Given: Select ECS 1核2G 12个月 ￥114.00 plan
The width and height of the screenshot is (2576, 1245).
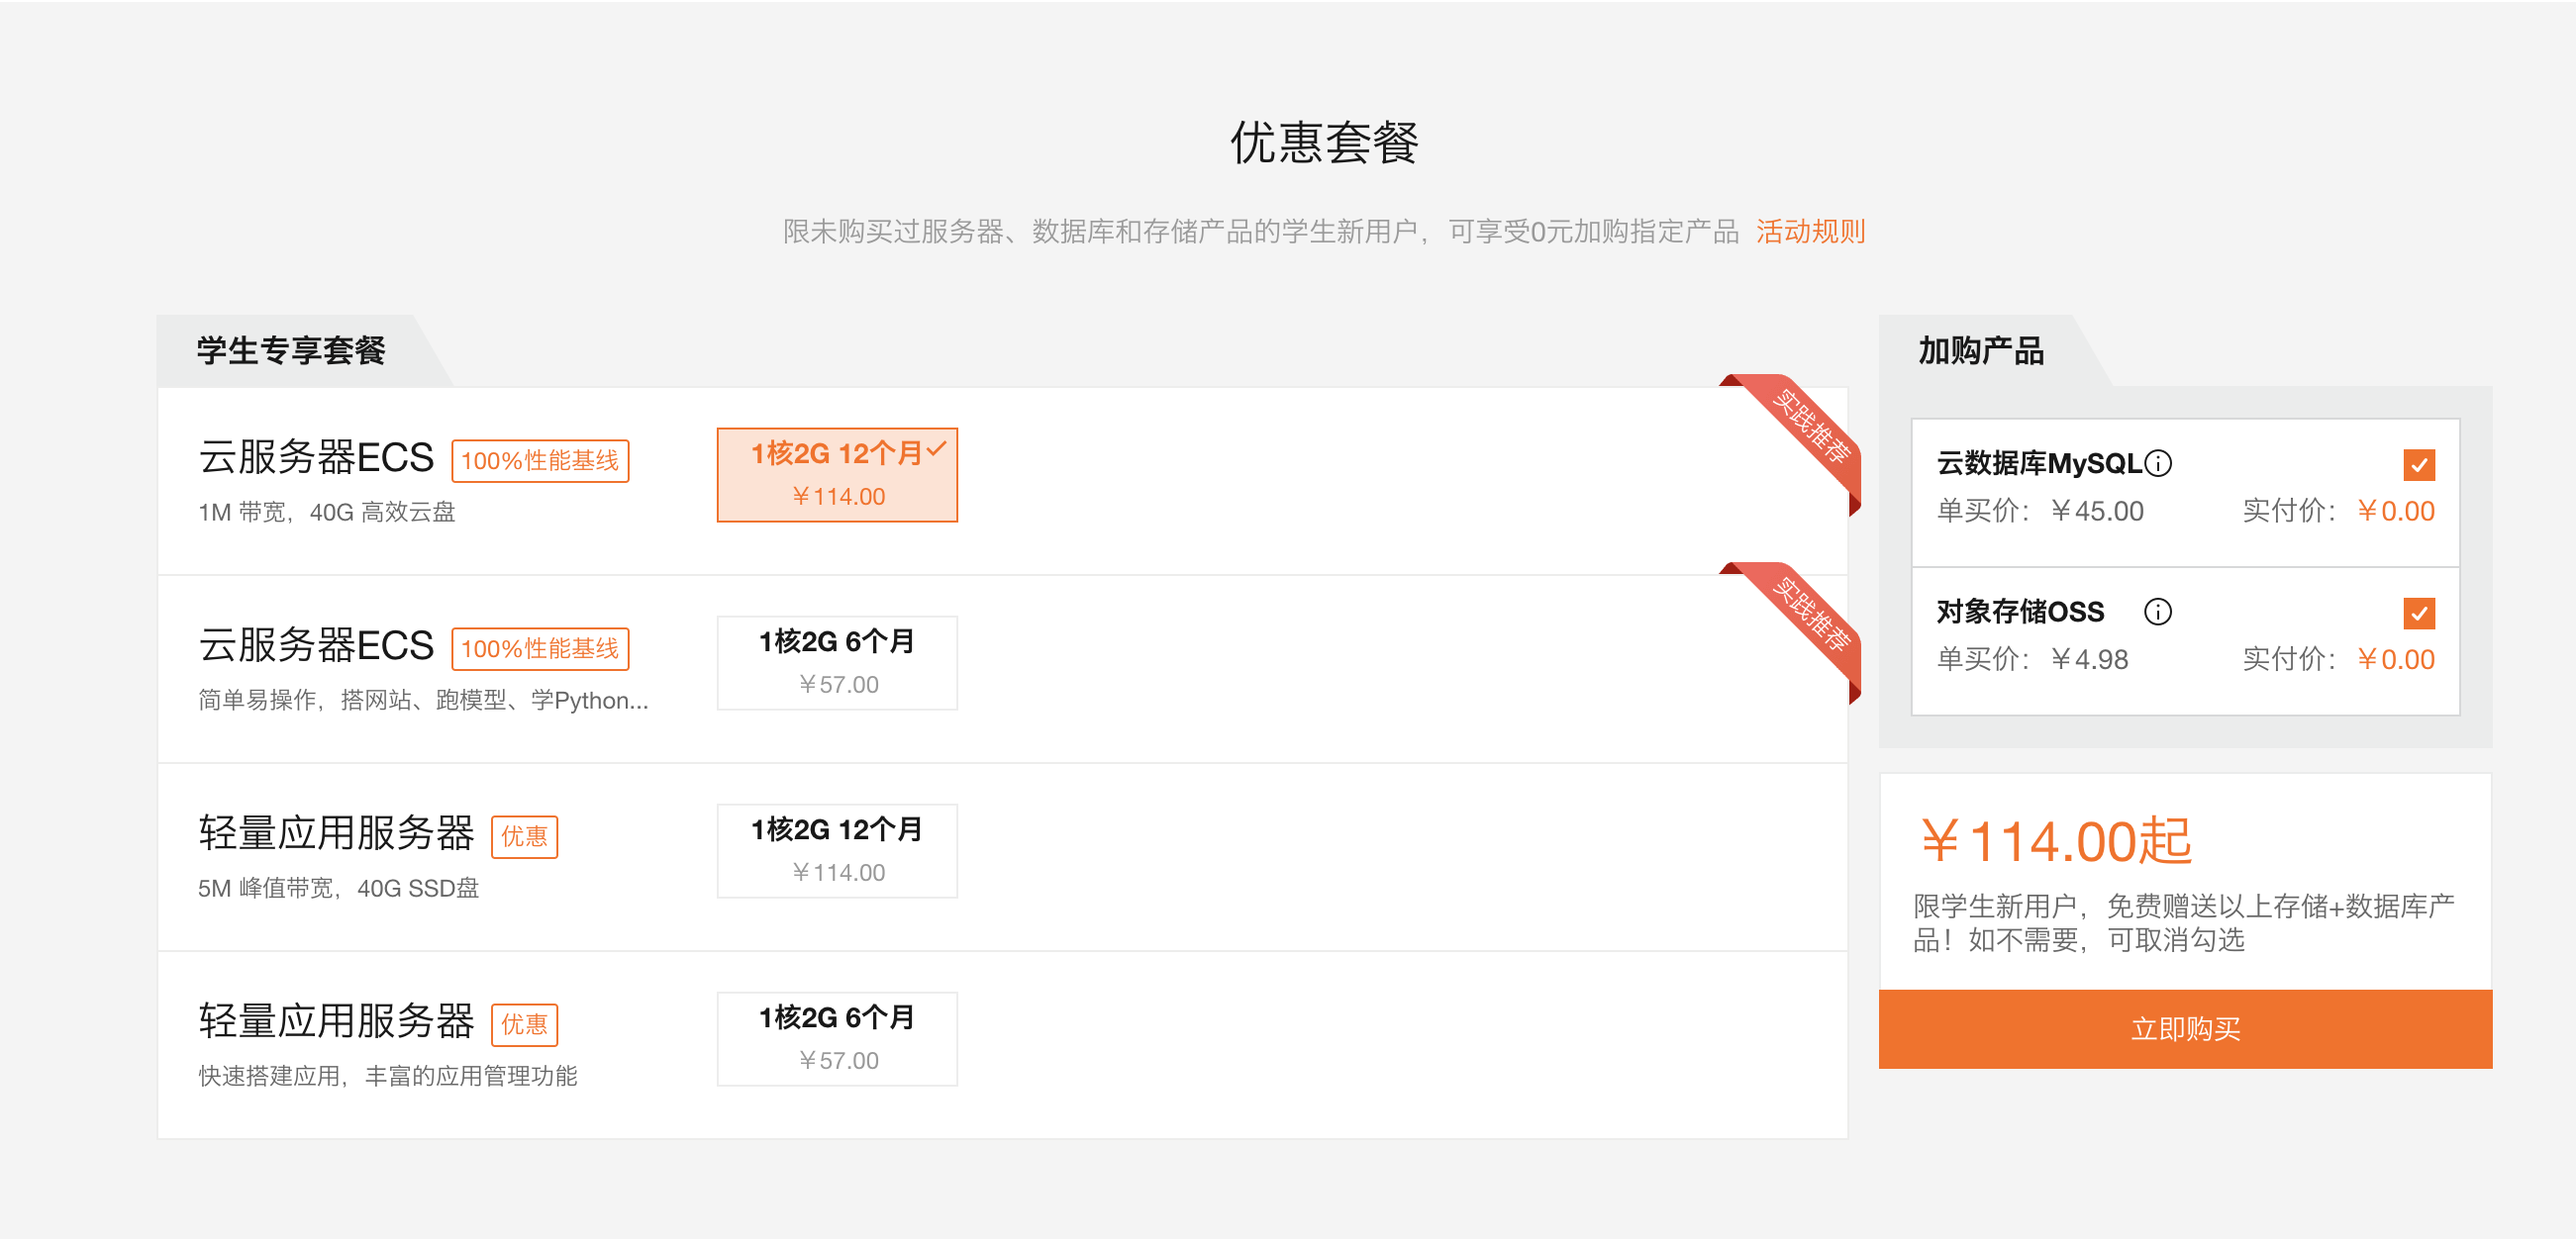Looking at the screenshot, I should pyautogui.click(x=837, y=476).
